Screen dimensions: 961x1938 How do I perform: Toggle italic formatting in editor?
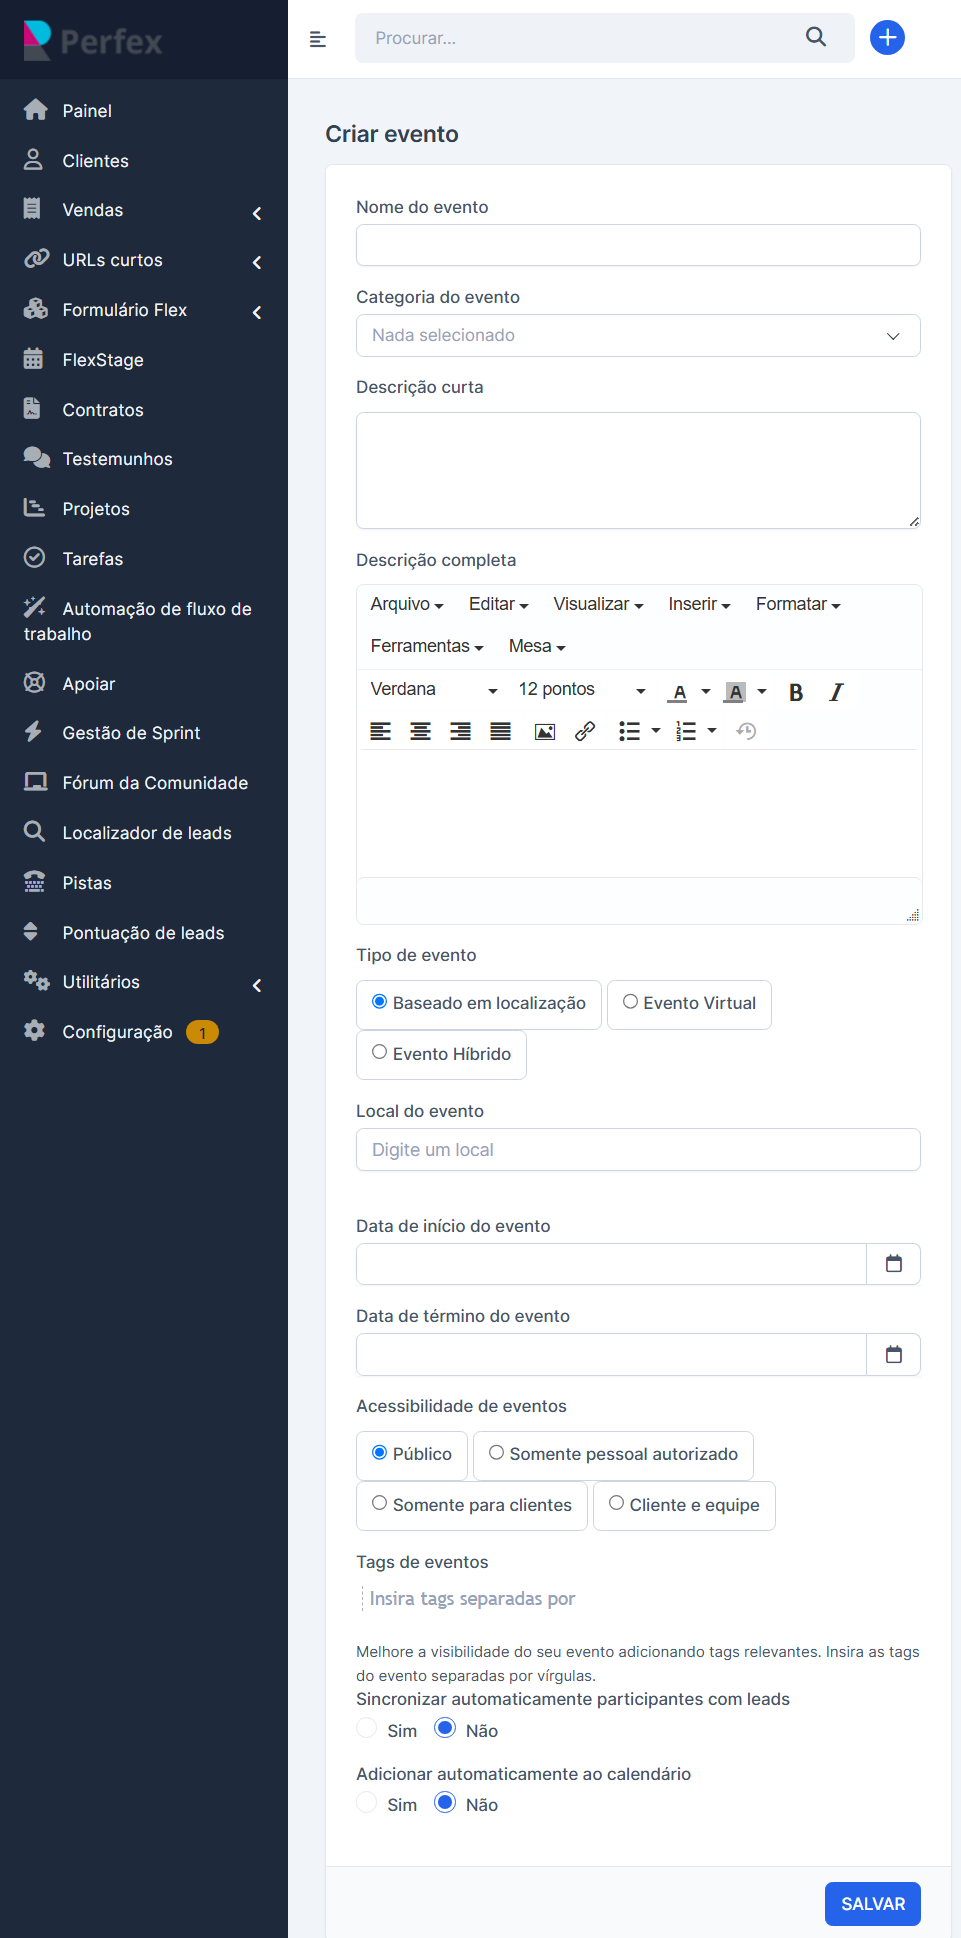836,692
